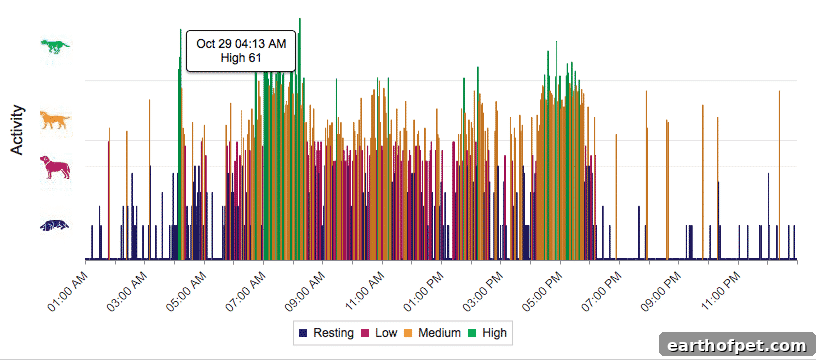This screenshot has height=360, width=816.
Task: Click the High 61 value in tooltip
Action: (240, 58)
